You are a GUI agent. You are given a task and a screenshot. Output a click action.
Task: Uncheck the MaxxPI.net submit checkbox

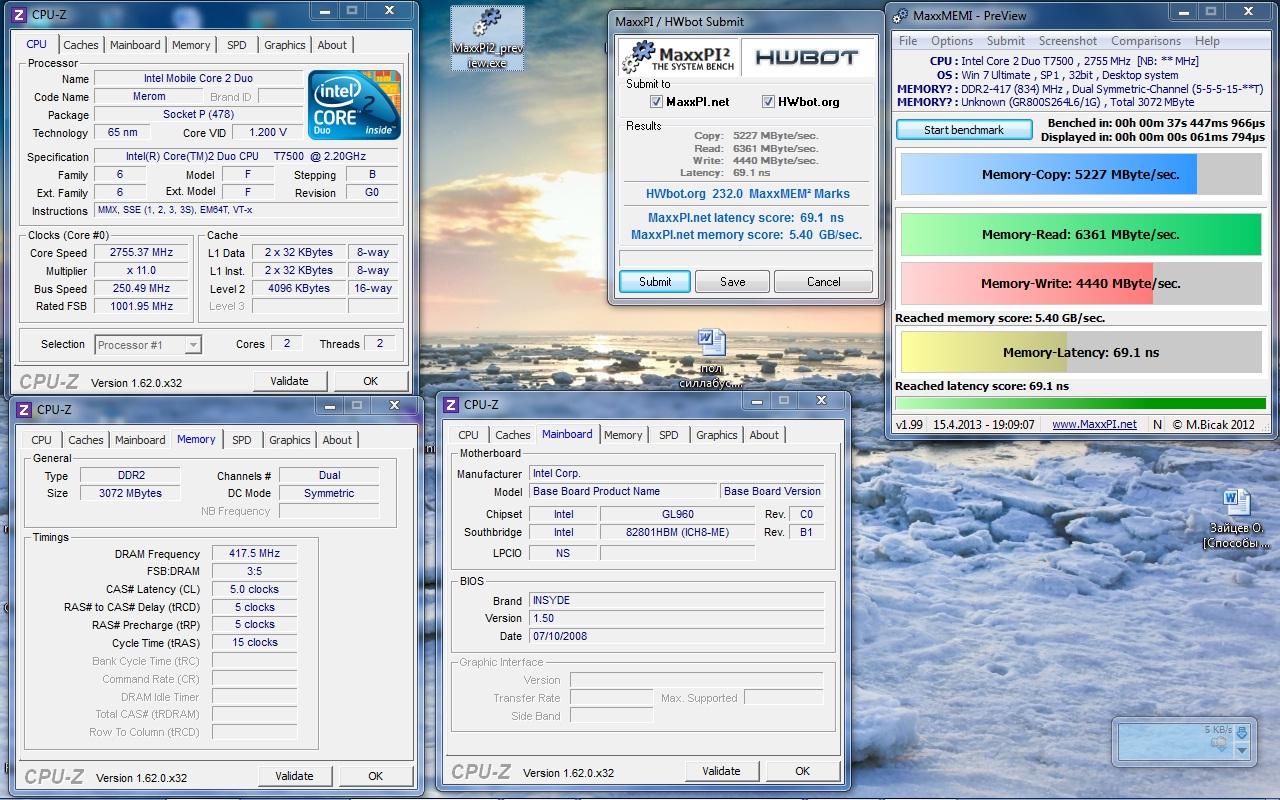[657, 102]
